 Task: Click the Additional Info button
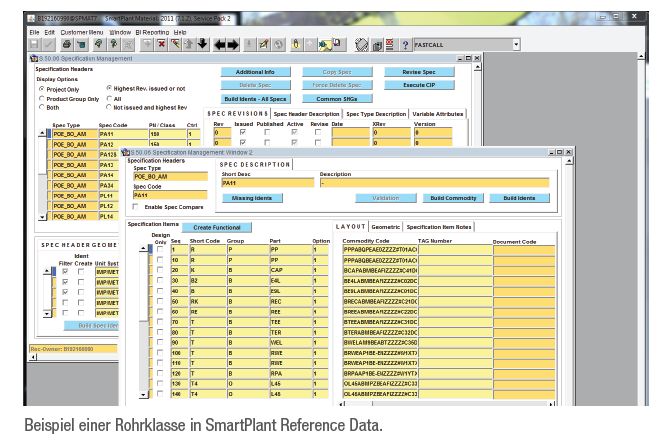click(x=255, y=72)
